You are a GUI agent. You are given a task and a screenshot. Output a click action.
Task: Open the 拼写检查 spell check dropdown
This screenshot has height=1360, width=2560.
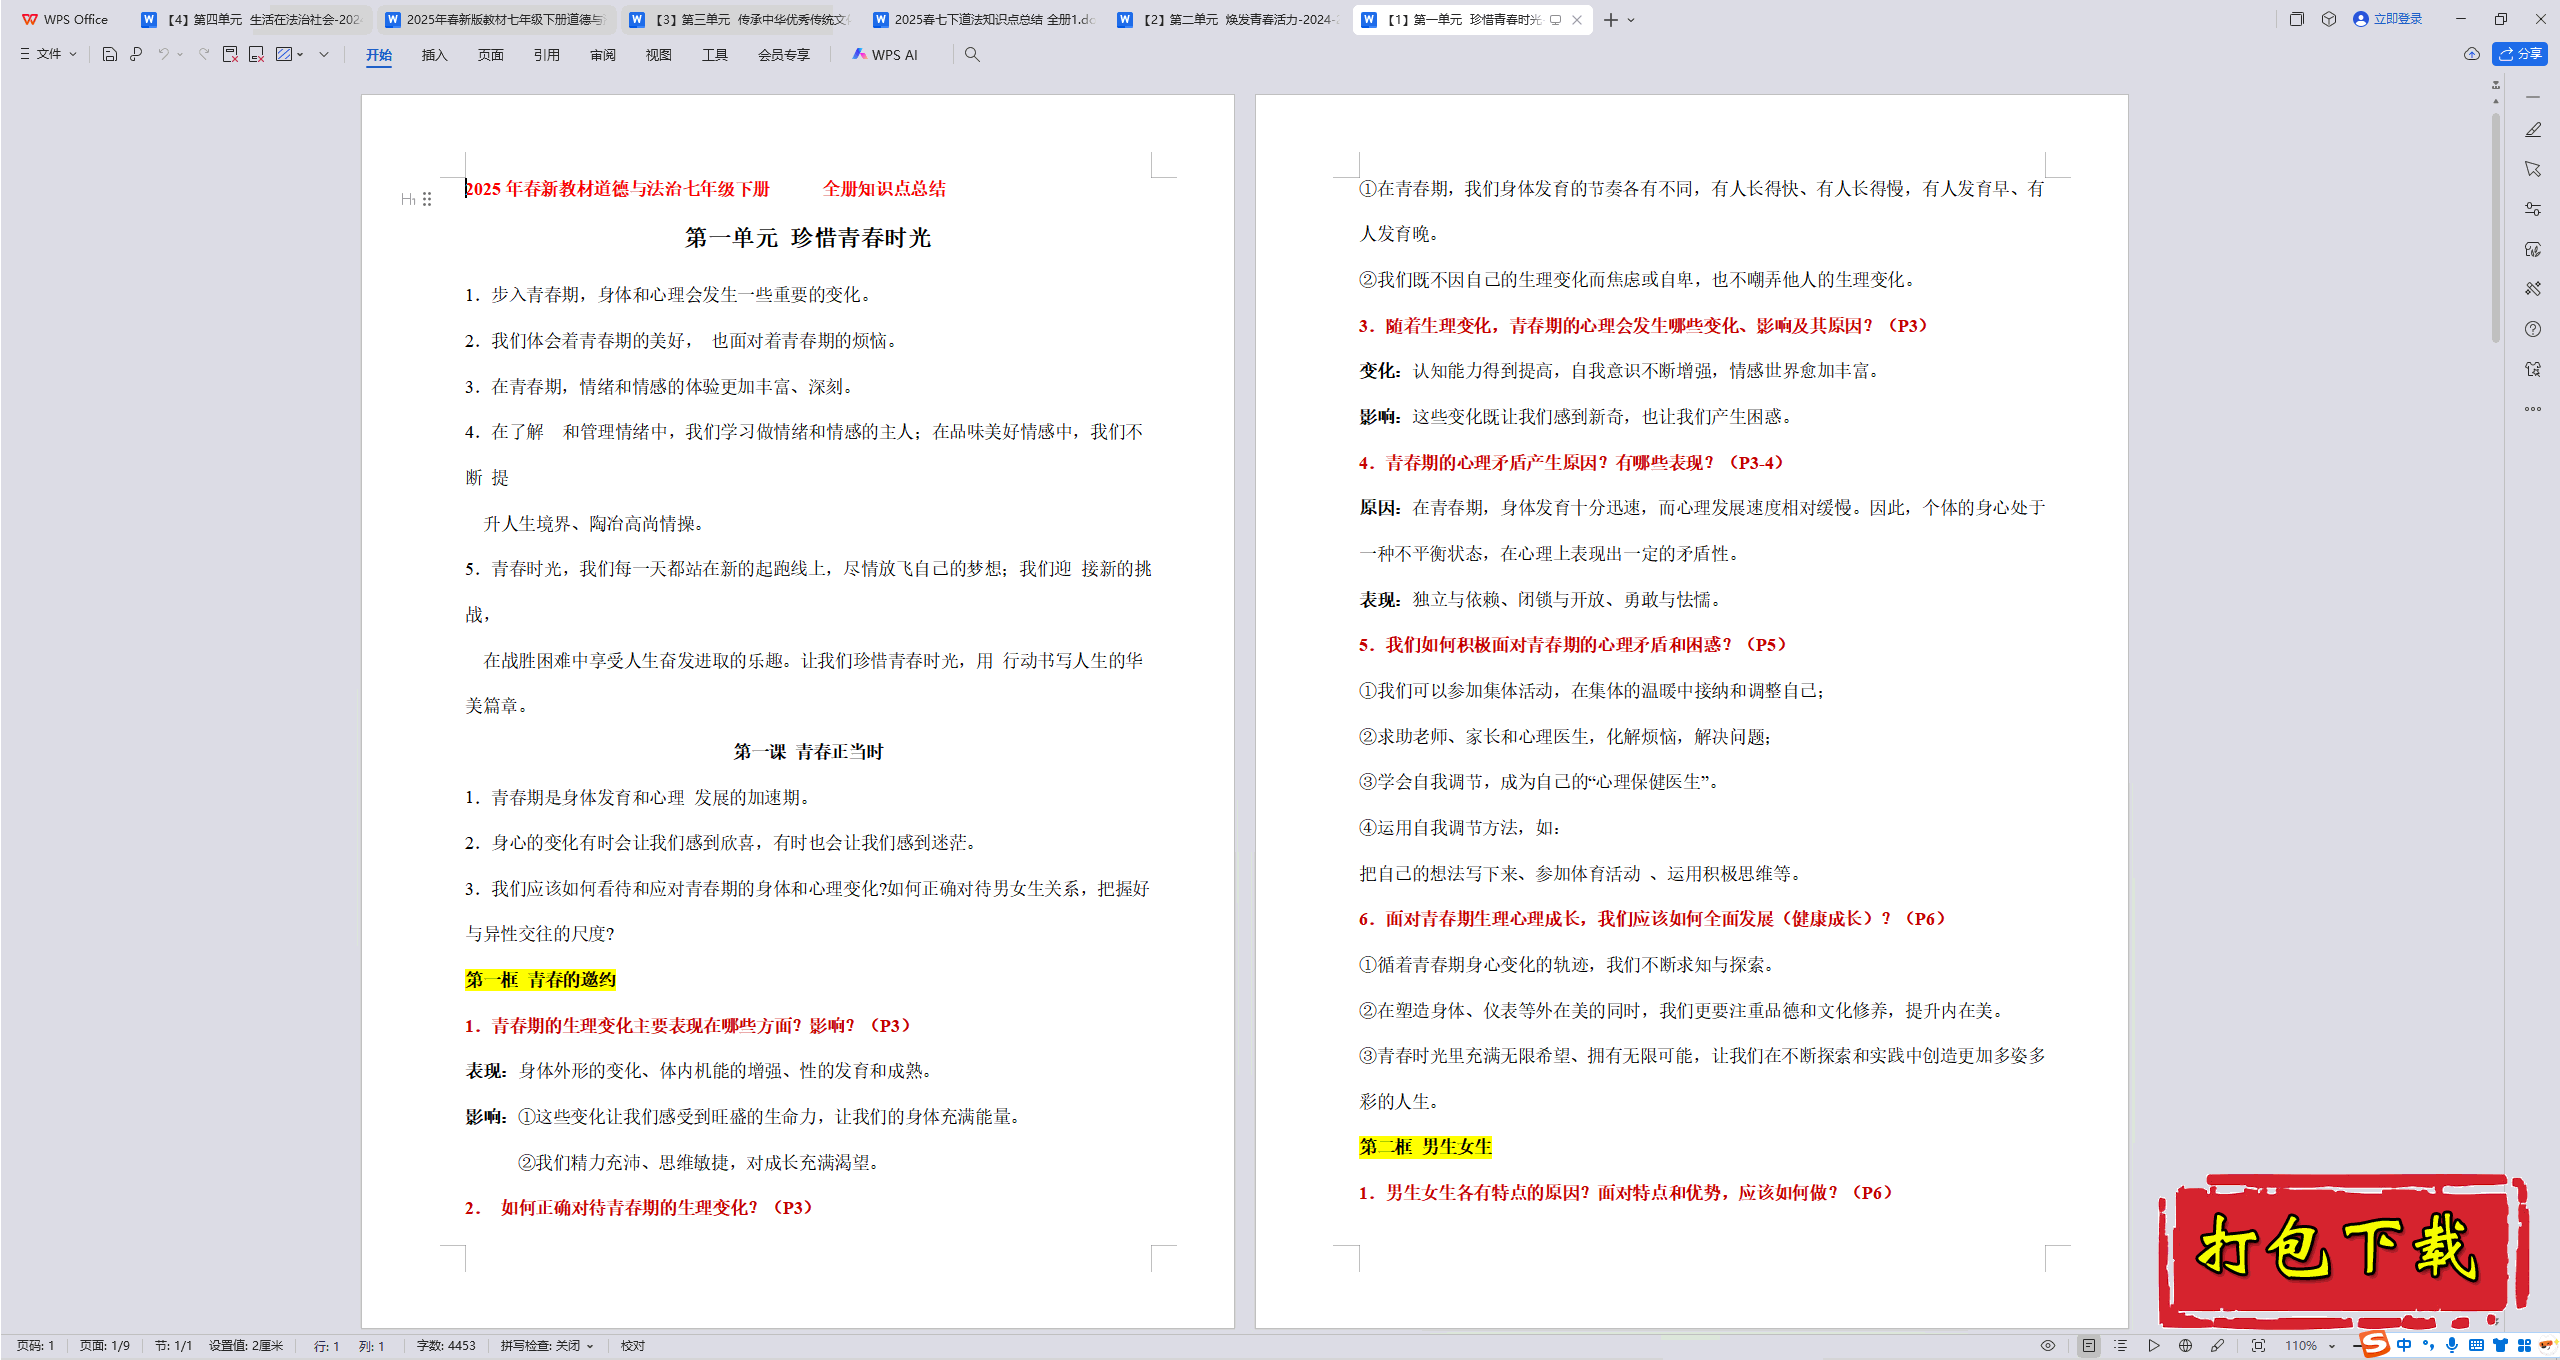coord(547,1346)
